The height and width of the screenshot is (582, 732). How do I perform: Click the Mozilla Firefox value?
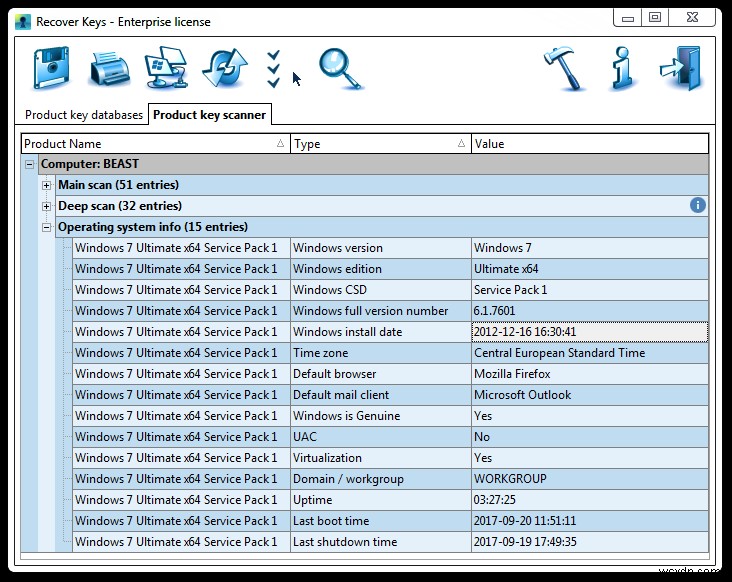pos(590,374)
